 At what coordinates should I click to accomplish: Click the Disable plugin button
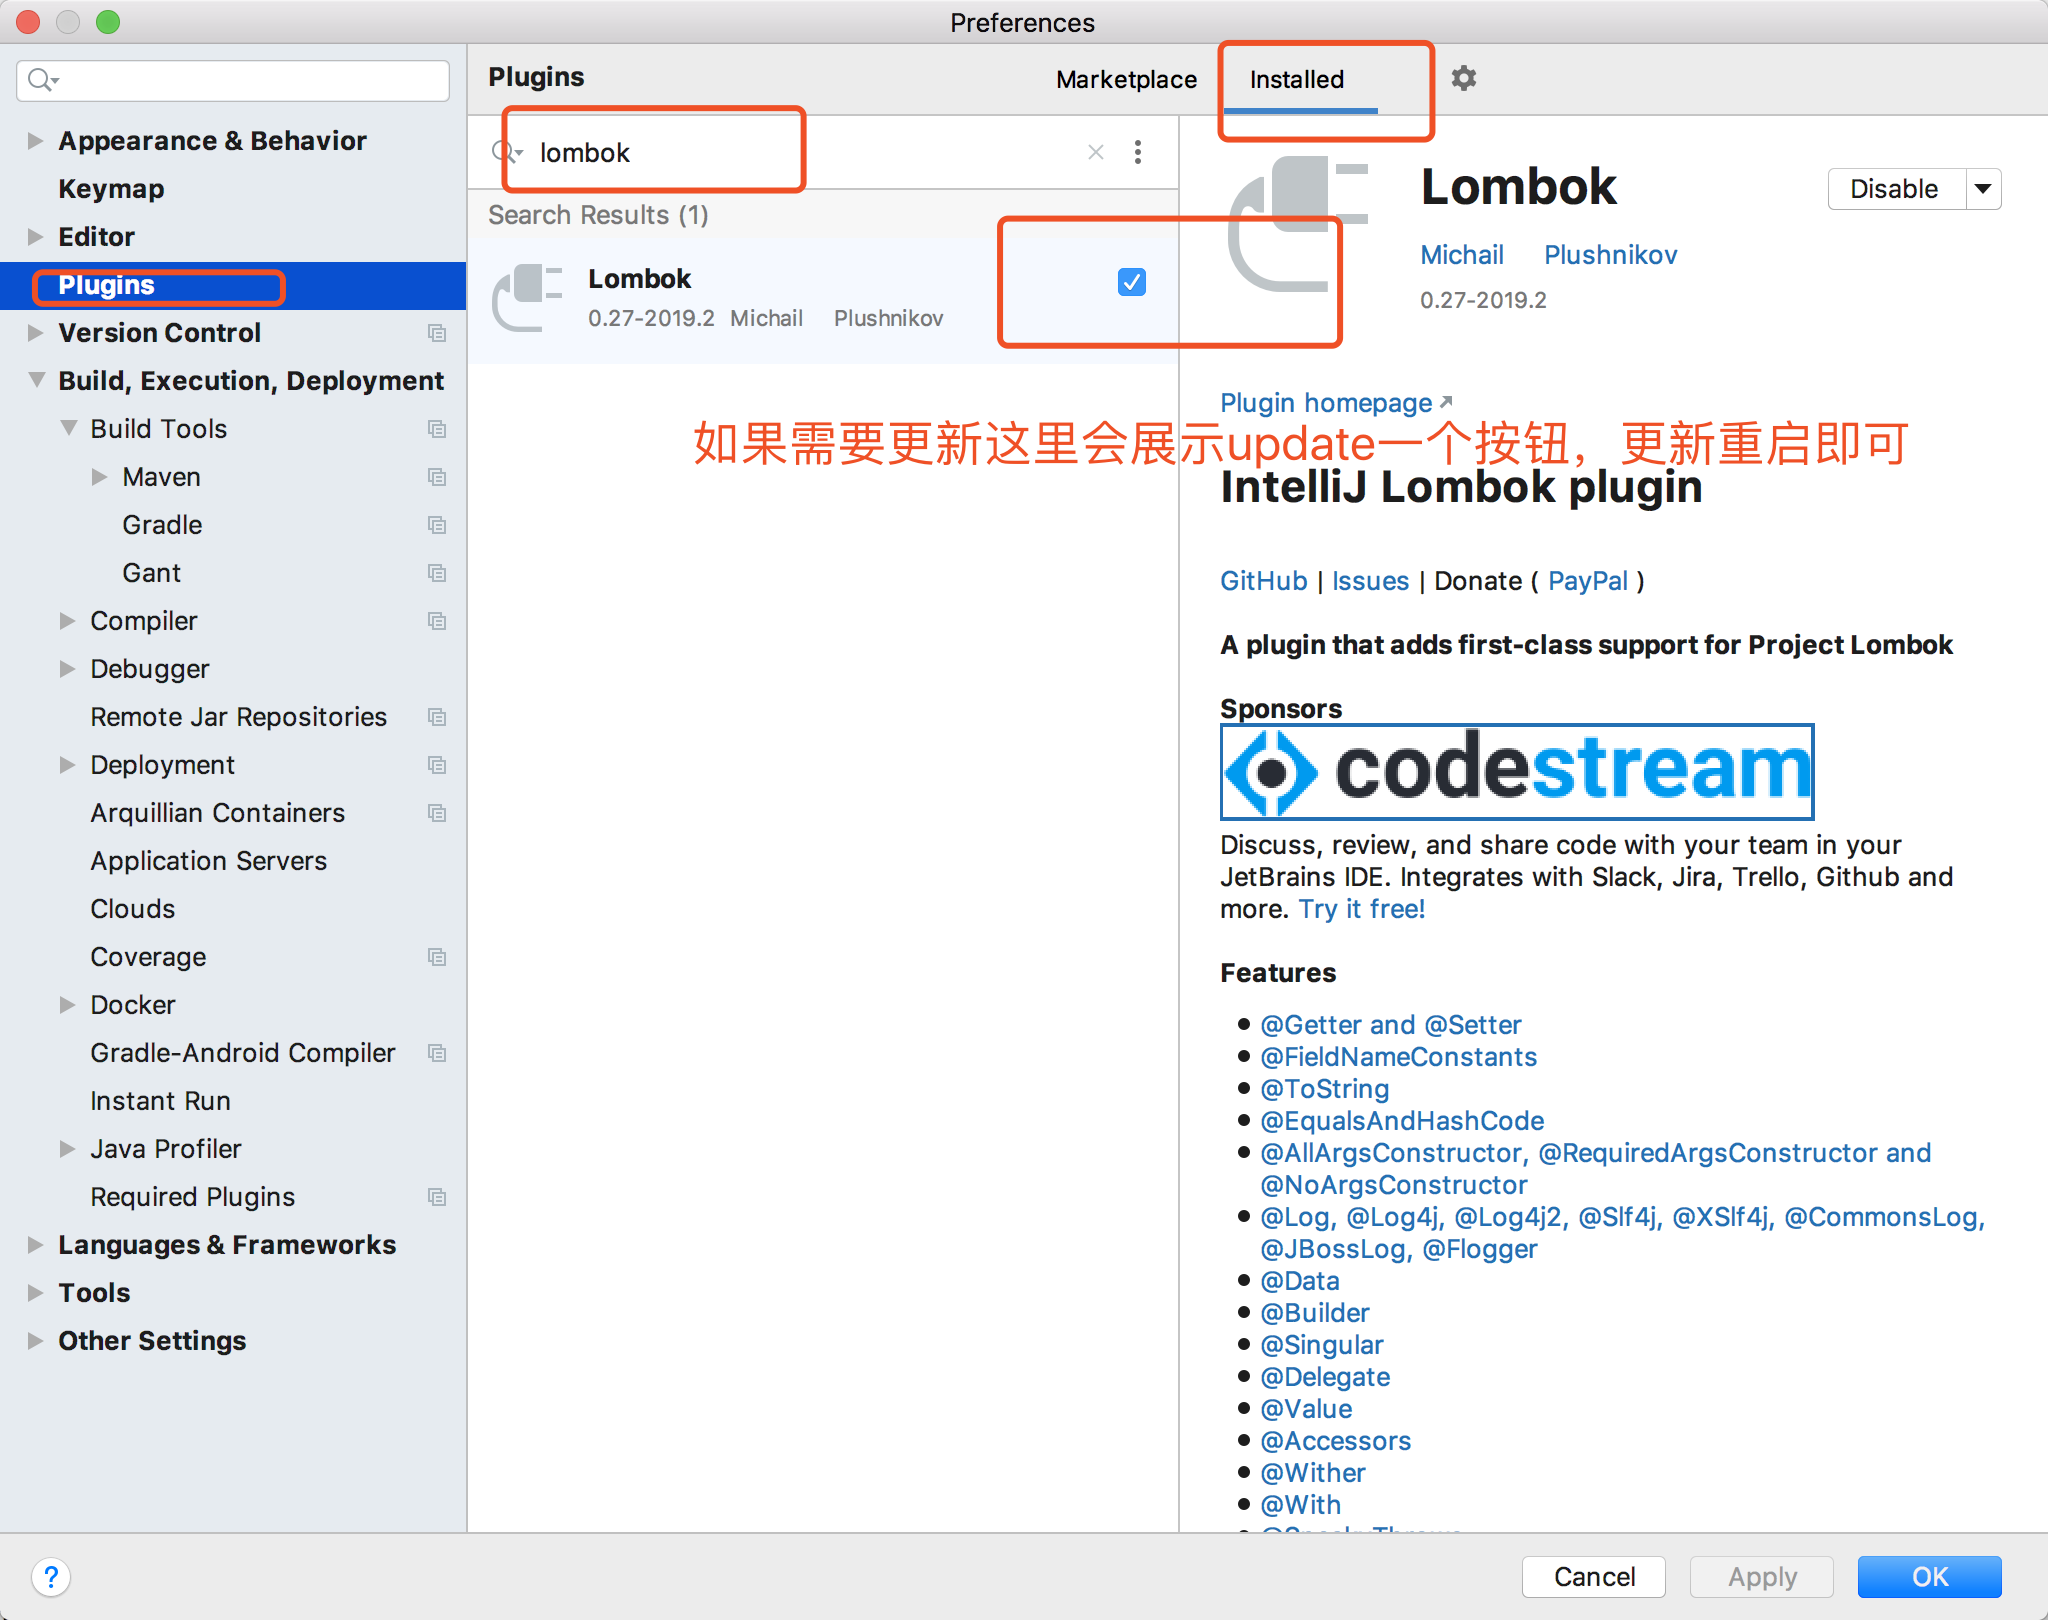click(x=1896, y=189)
